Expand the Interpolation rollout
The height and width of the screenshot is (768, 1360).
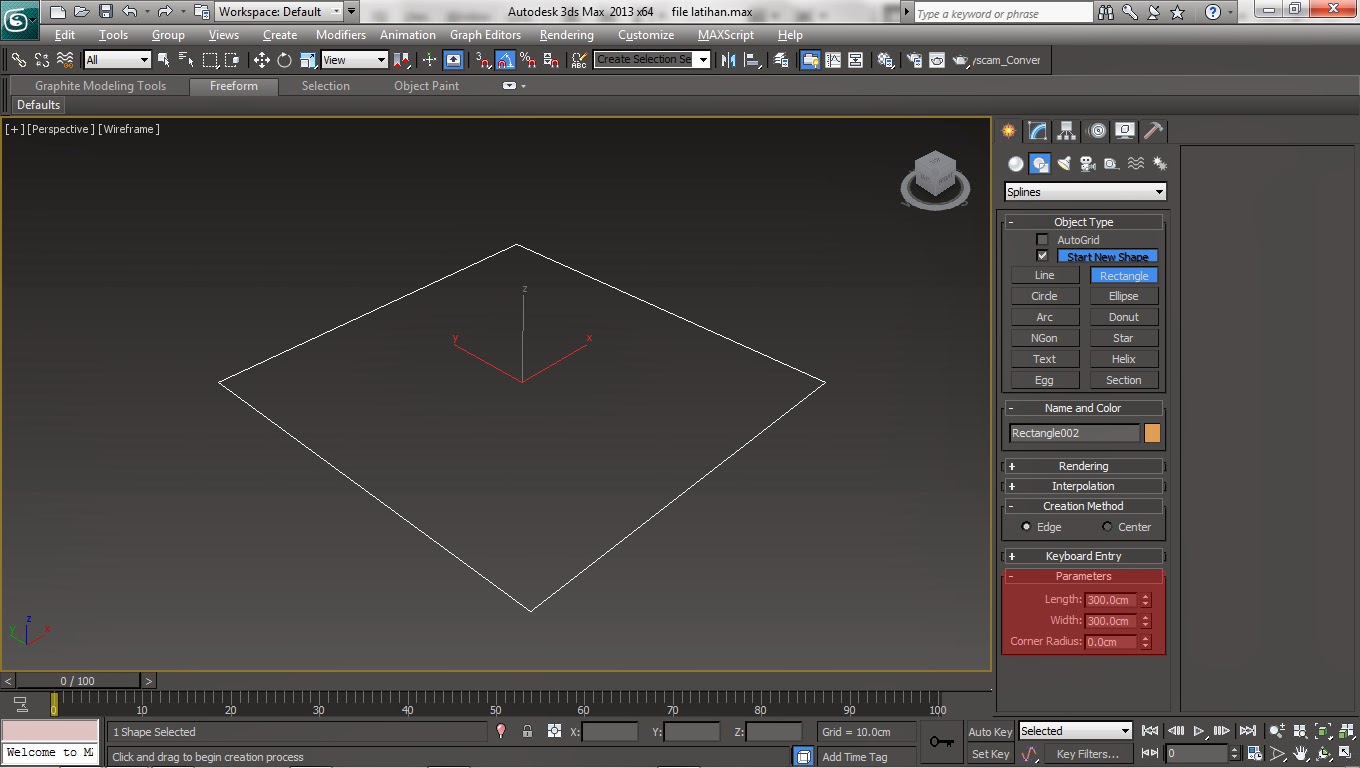[x=1083, y=486]
